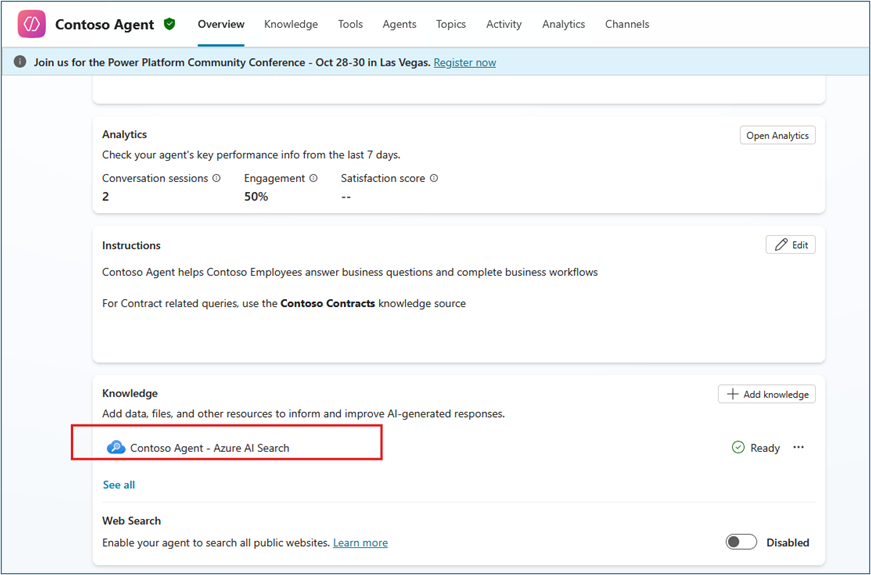Image resolution: width=871 pixels, height=575 pixels.
Task: Switch to the Knowledge tab
Action: 291,24
